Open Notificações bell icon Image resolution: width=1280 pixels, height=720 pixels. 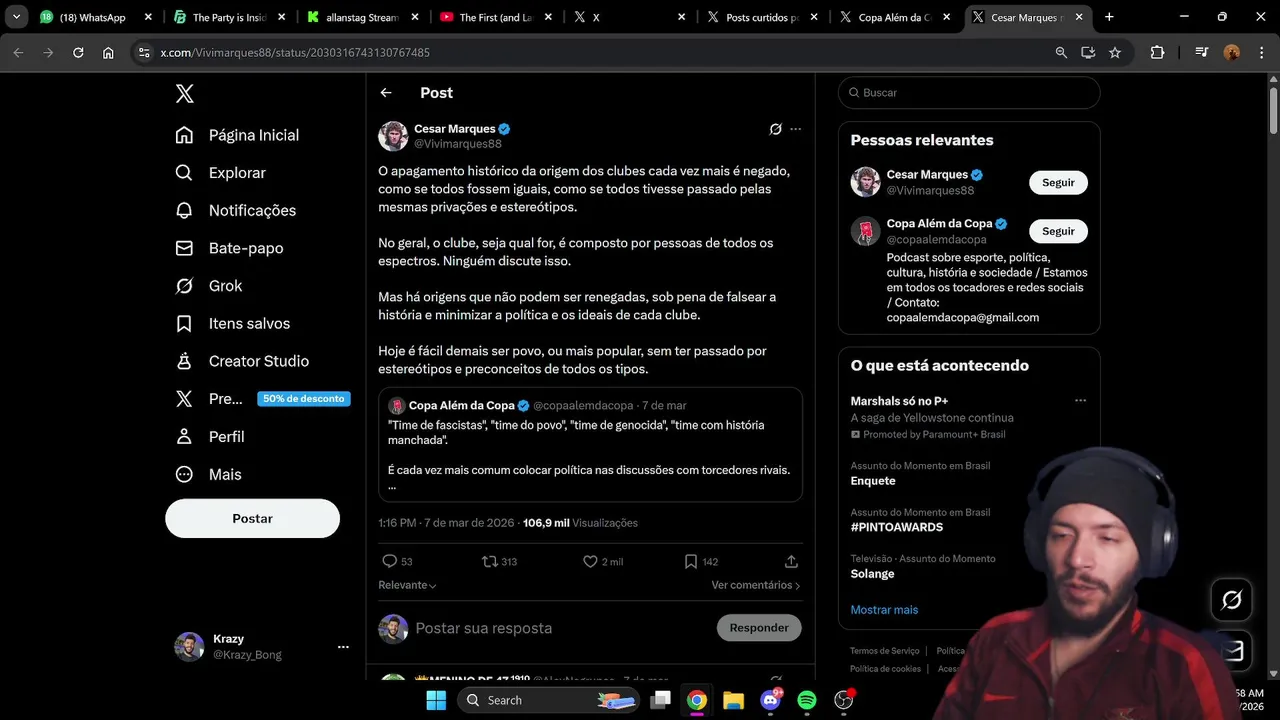(184, 210)
